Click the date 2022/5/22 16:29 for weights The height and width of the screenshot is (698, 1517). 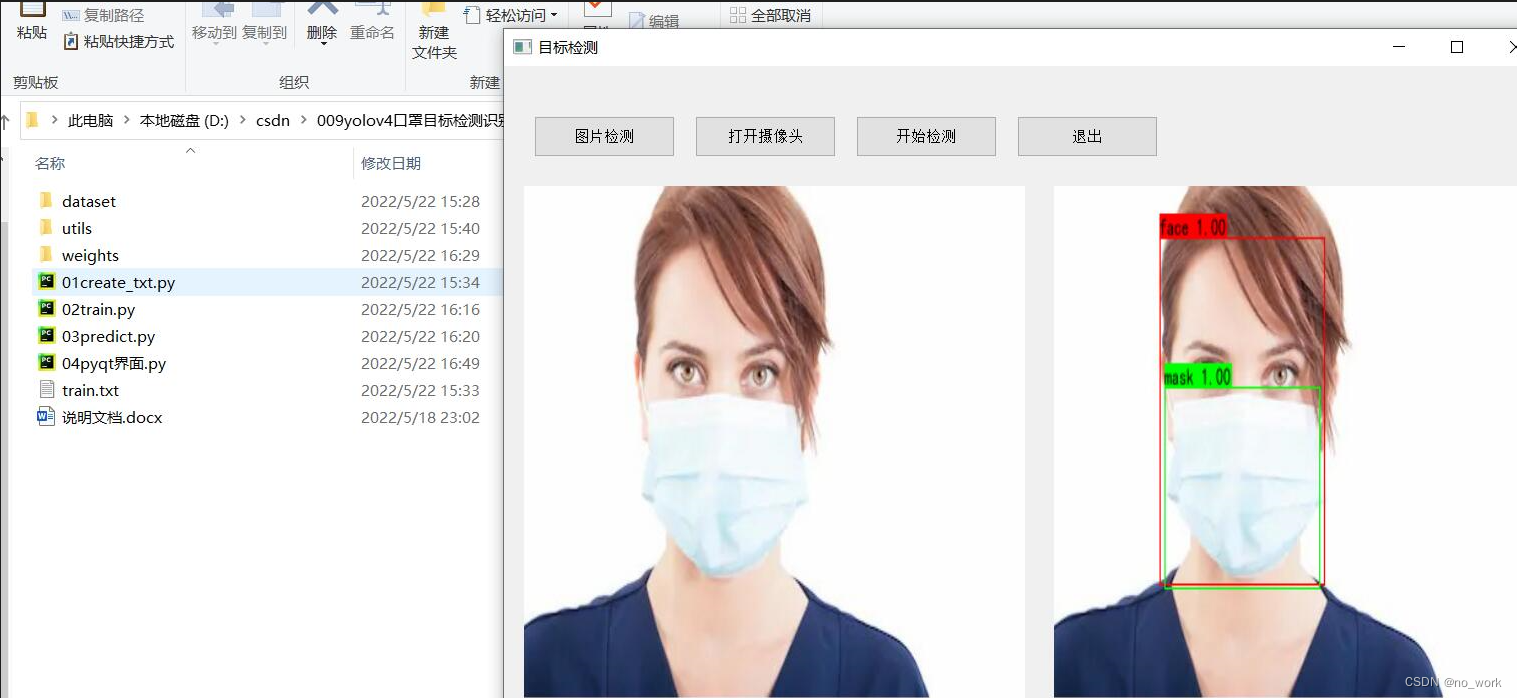coord(420,255)
